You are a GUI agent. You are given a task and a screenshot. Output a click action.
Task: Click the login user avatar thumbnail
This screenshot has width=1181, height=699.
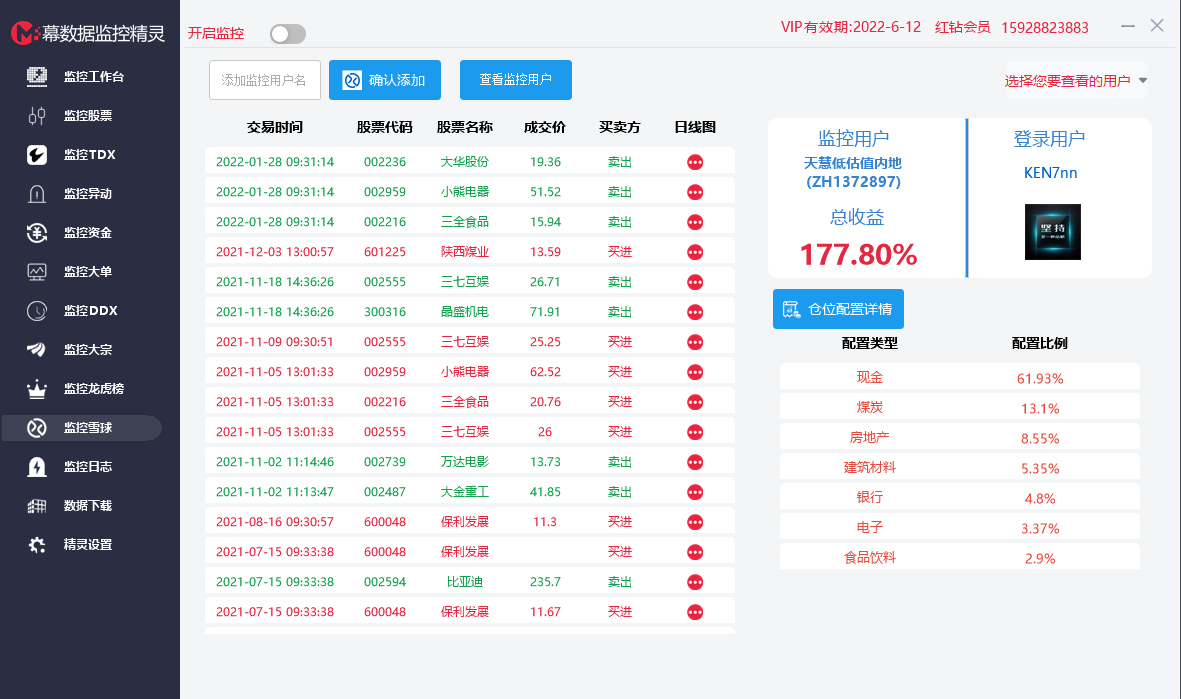1052,232
